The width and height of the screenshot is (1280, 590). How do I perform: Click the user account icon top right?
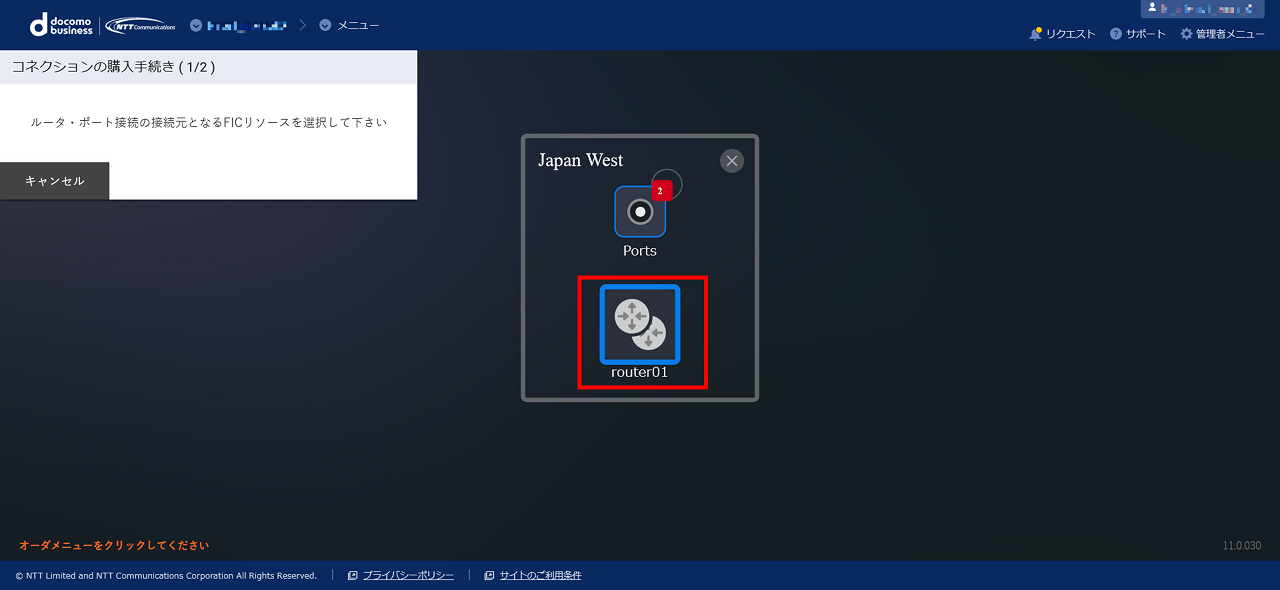[x=1152, y=8]
